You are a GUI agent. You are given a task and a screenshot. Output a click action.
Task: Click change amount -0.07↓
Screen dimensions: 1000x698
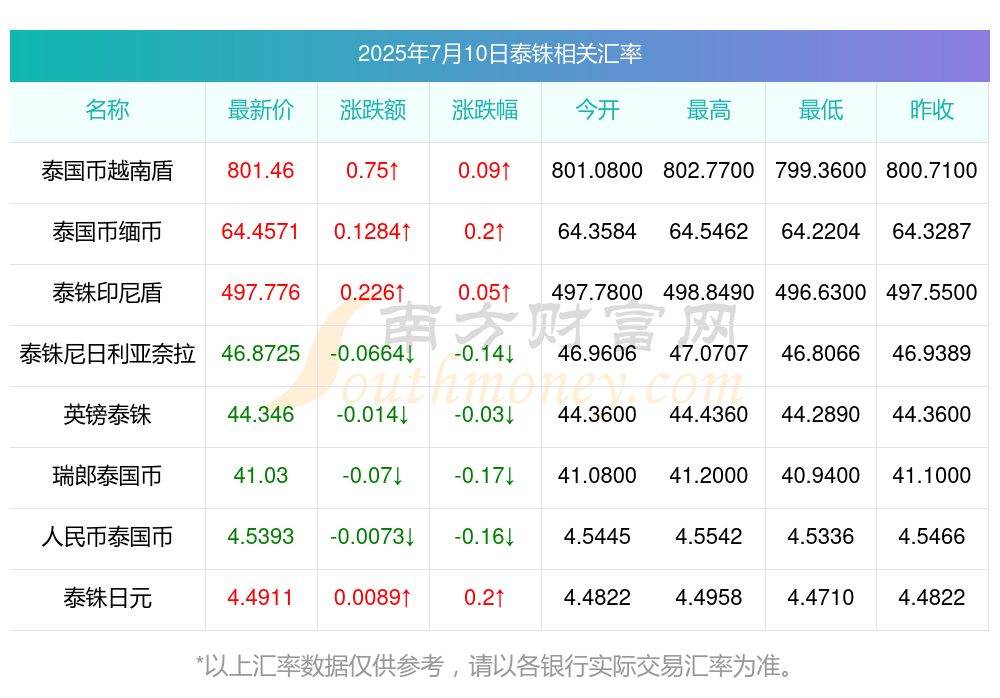(373, 475)
